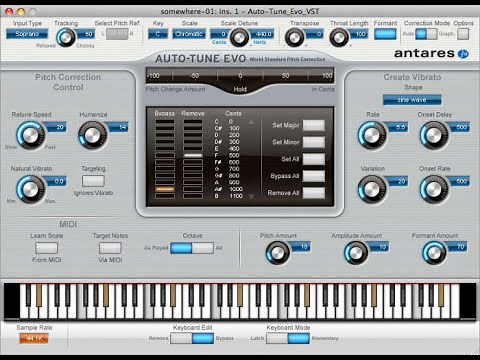The height and width of the screenshot is (360, 480).
Task: Click the Options button
Action: pyautogui.click(x=463, y=34)
